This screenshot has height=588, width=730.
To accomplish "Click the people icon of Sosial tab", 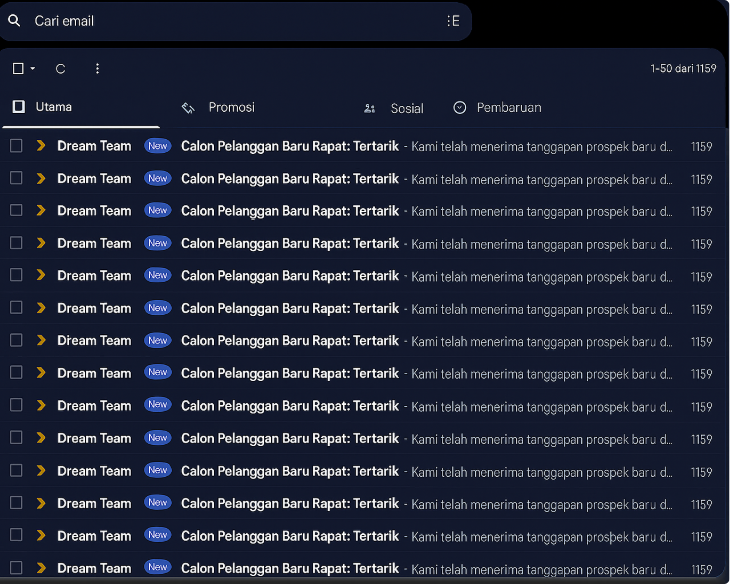I will 370,108.
